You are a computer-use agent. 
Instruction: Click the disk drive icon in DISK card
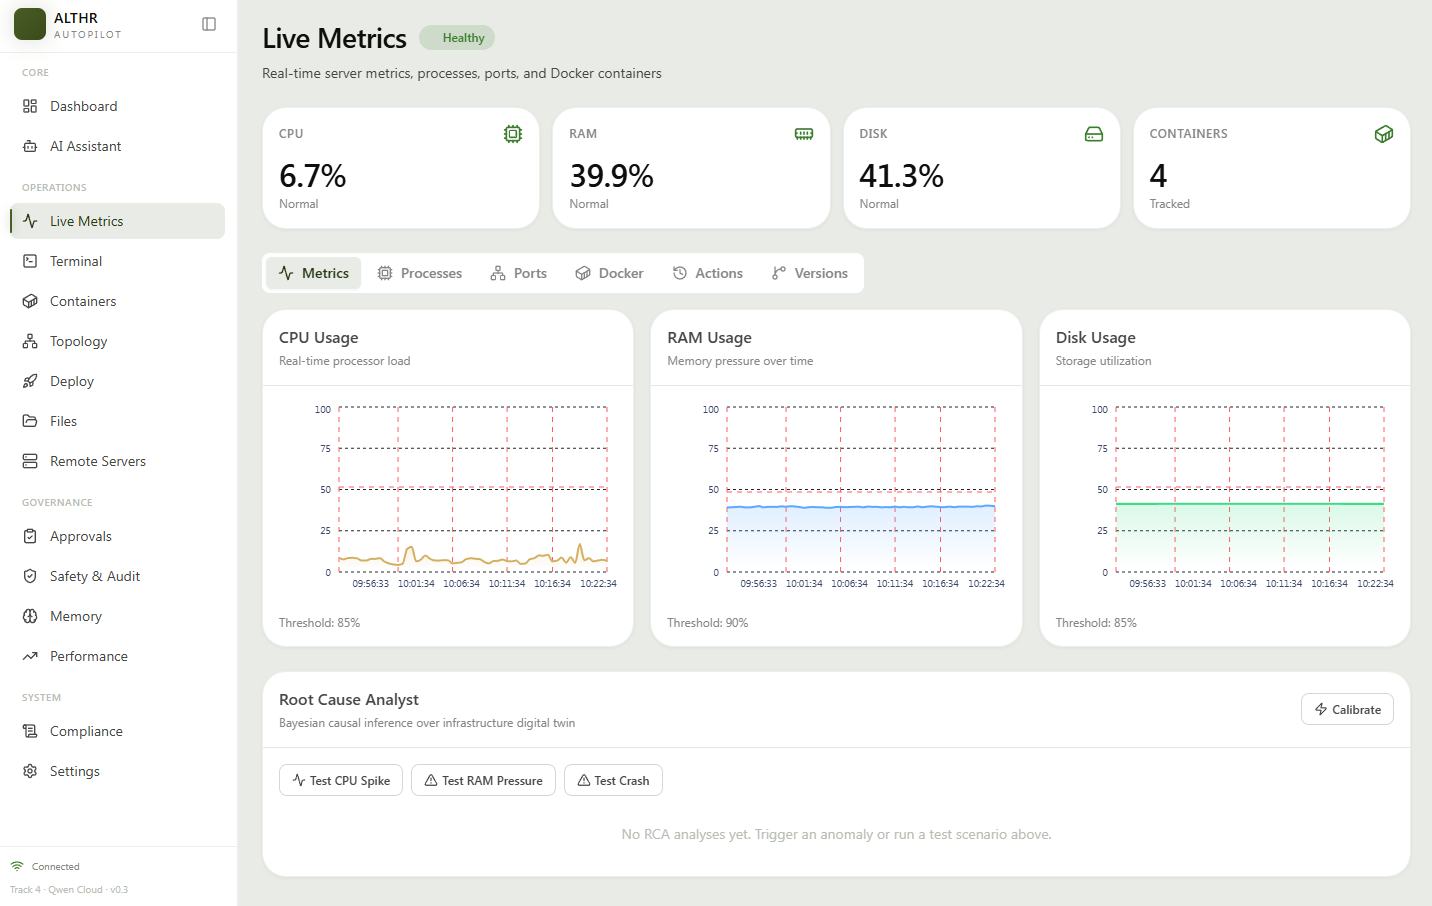click(1094, 134)
